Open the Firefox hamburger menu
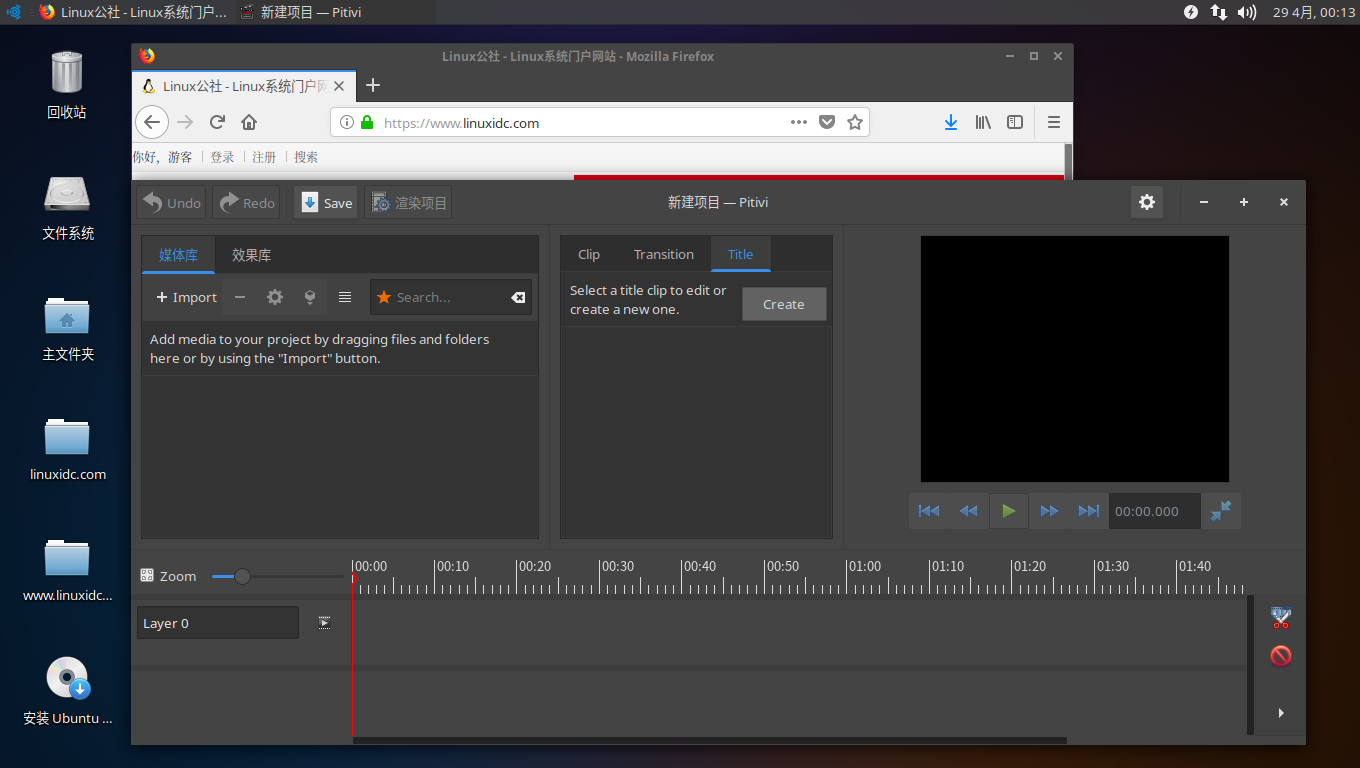 click(1053, 122)
